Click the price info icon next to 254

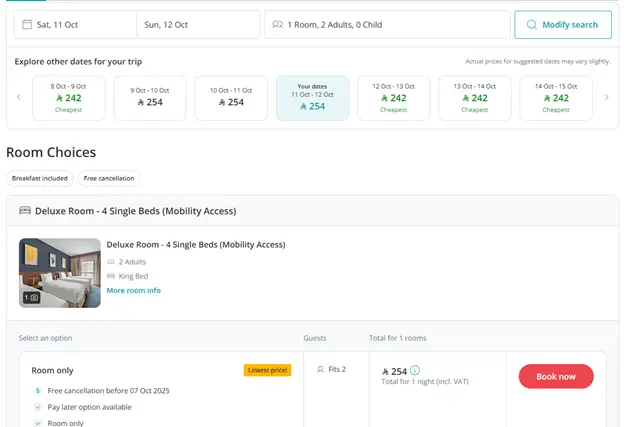click(415, 371)
